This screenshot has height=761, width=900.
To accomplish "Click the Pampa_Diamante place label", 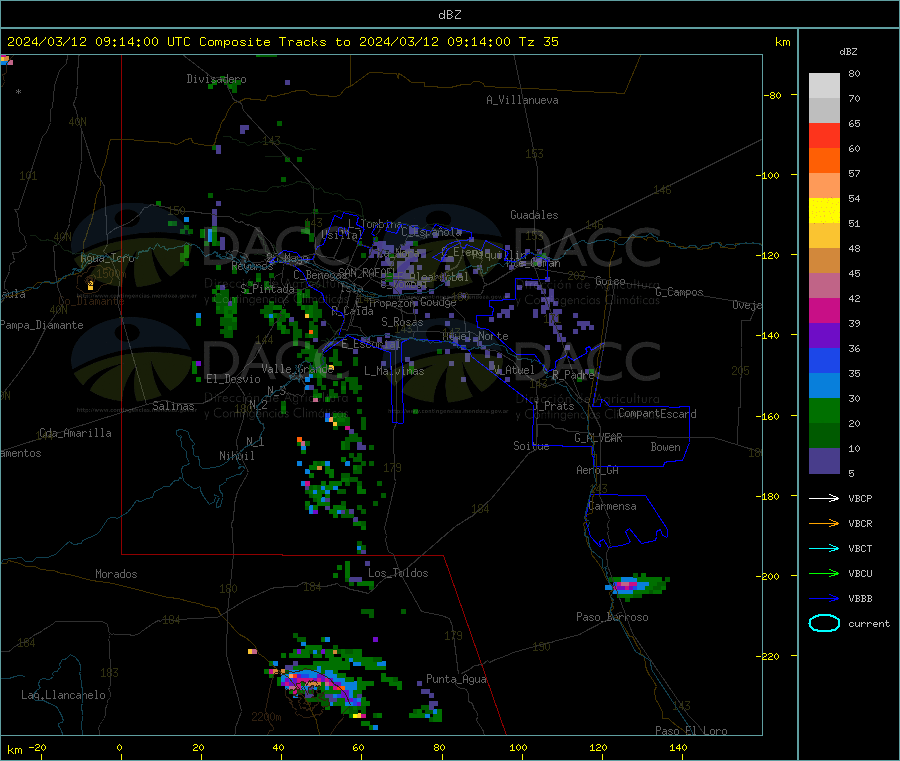I will pos(42,325).
